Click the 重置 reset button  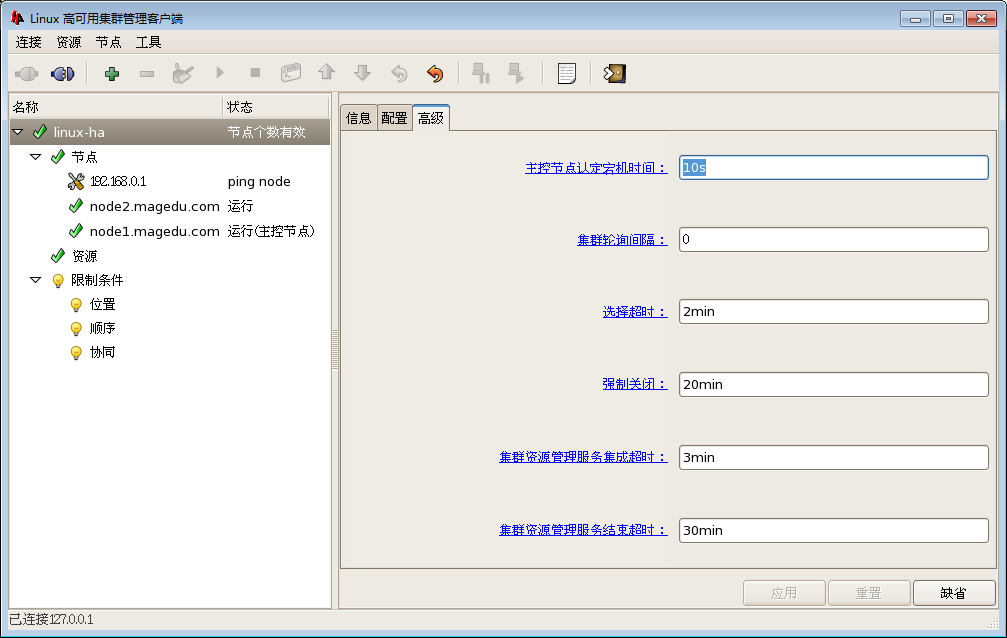tap(869, 593)
